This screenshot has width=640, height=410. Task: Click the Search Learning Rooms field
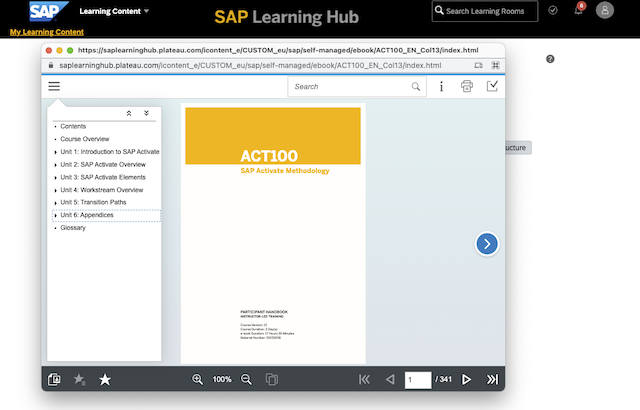[x=484, y=11]
